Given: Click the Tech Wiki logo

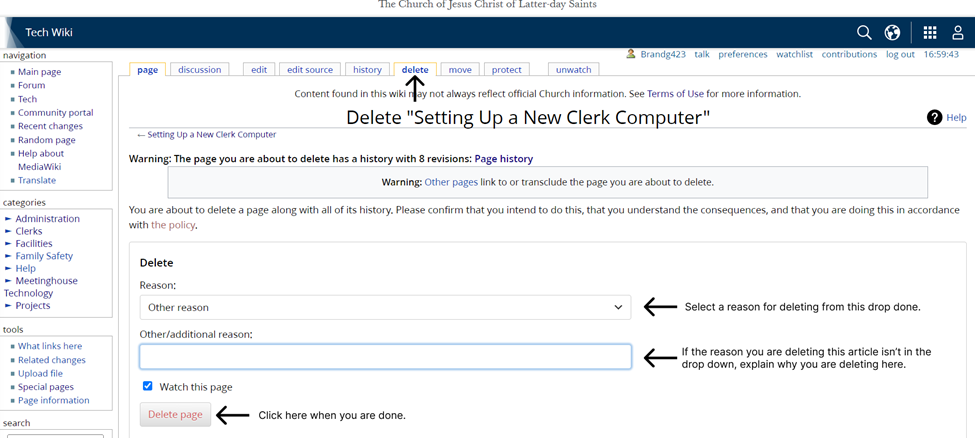Looking at the screenshot, I should pyautogui.click(x=49, y=32).
